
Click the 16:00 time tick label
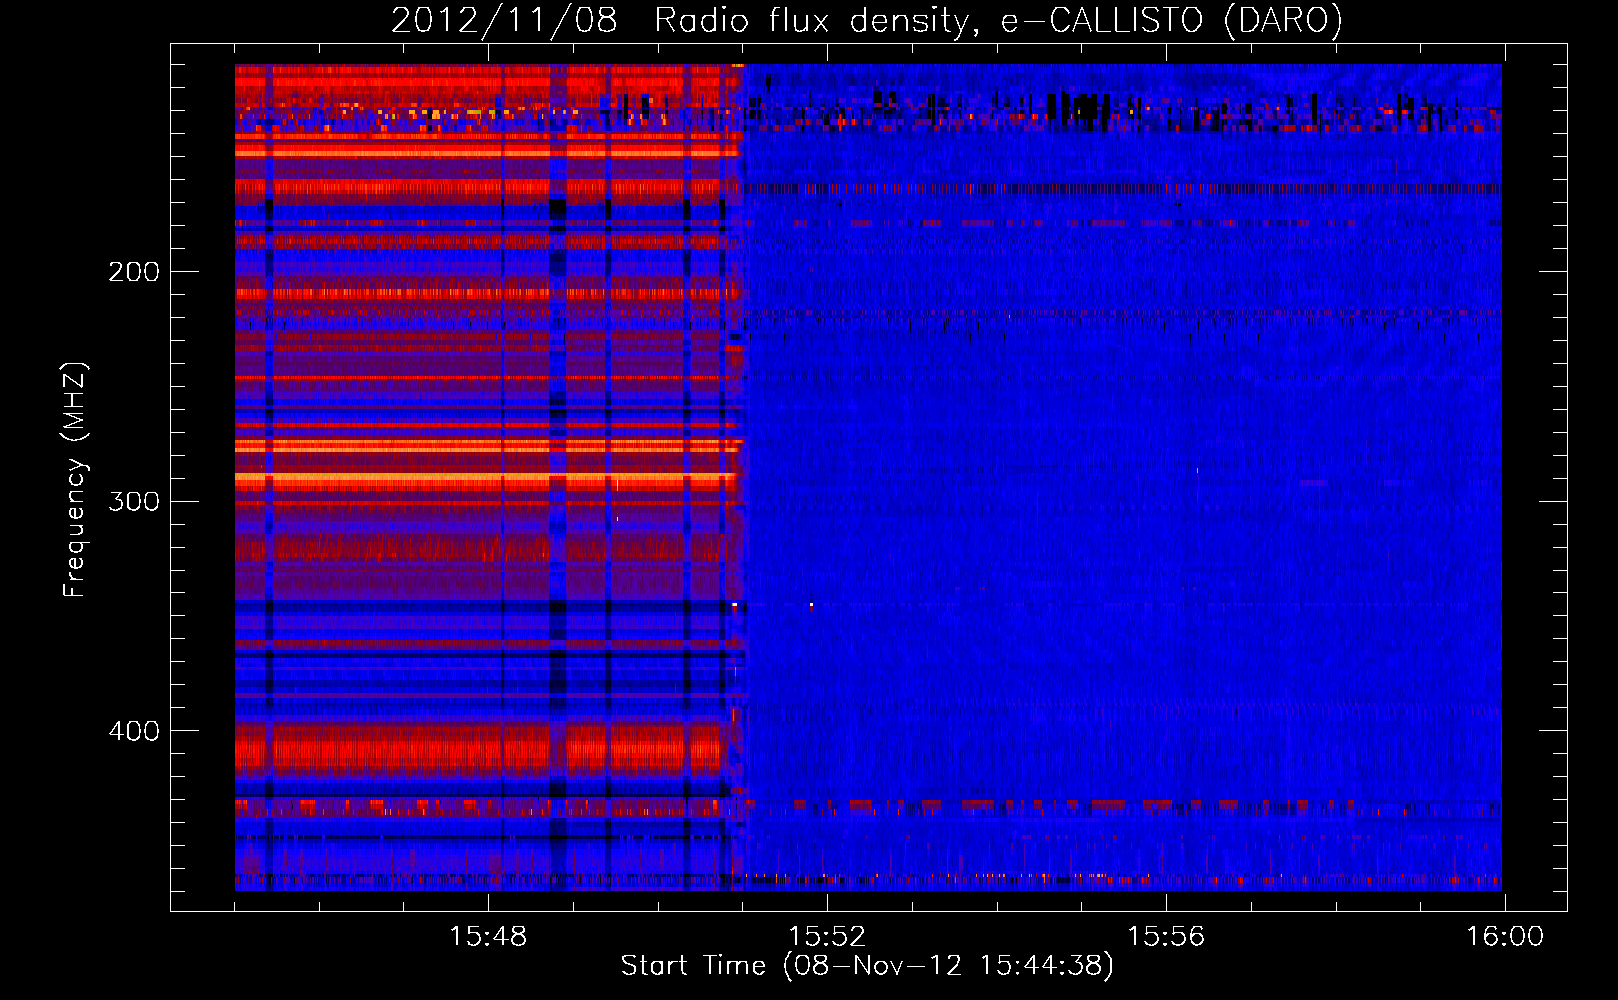coord(1505,937)
